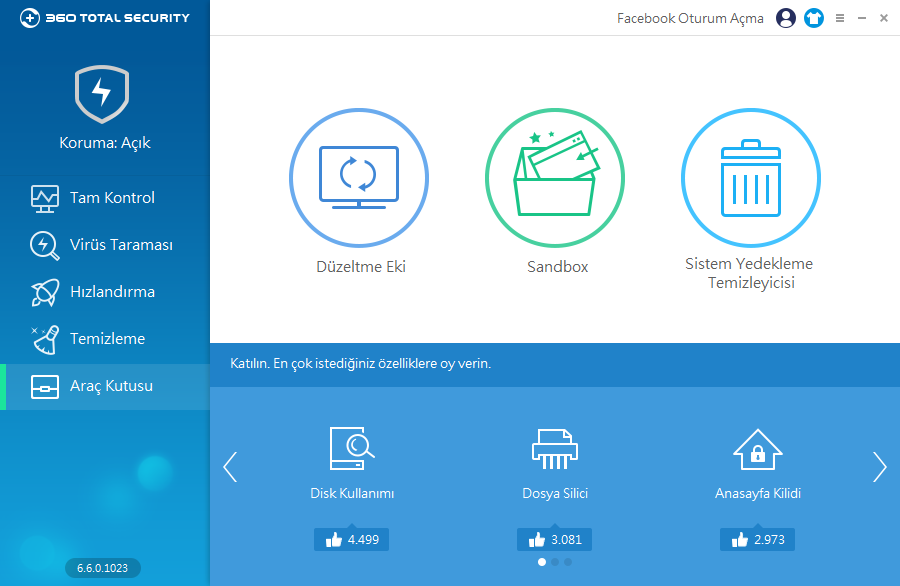Show next feature suggestions with right arrow

880,467
